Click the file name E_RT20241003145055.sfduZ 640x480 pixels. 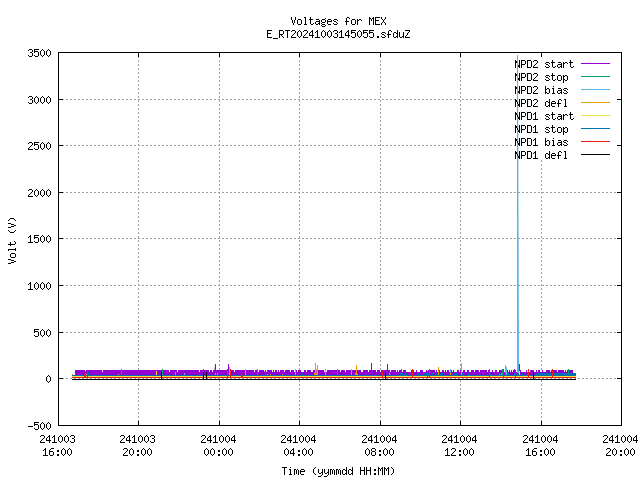[x=338, y=34]
